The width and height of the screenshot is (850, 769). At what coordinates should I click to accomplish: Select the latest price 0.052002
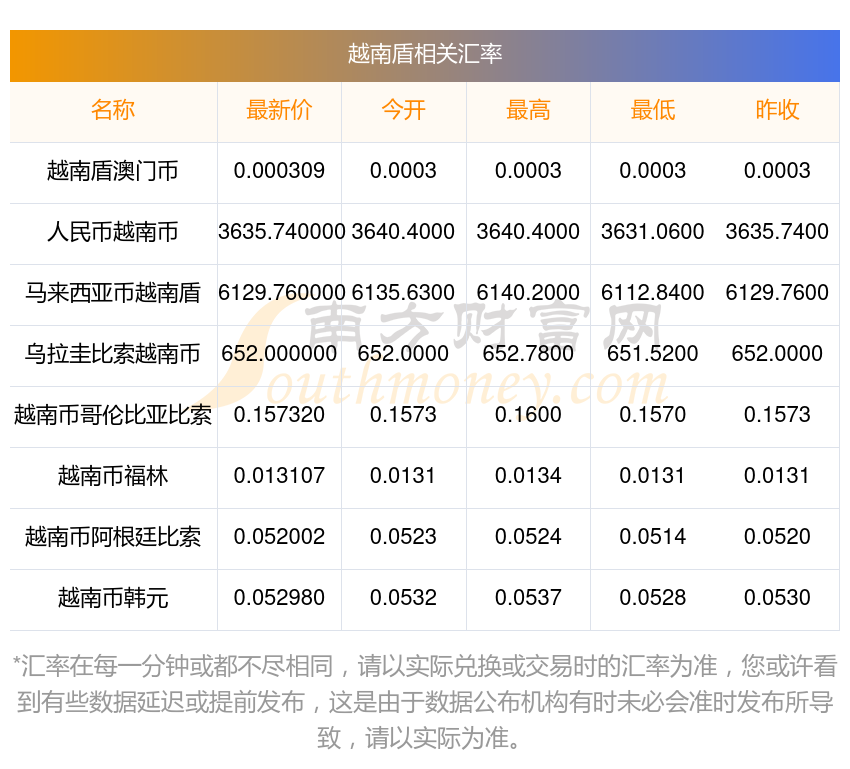tap(279, 537)
